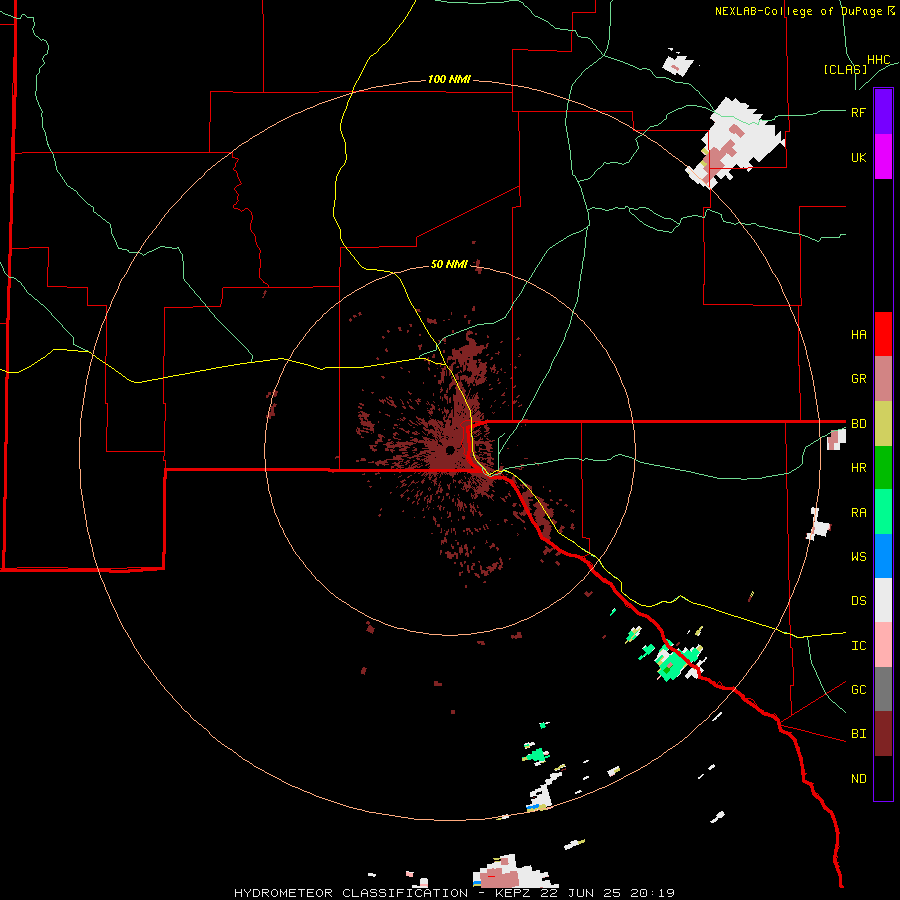Click the Hydrometeor Classification KEPZ caption
The height and width of the screenshot is (900, 900).
[x=454, y=893]
